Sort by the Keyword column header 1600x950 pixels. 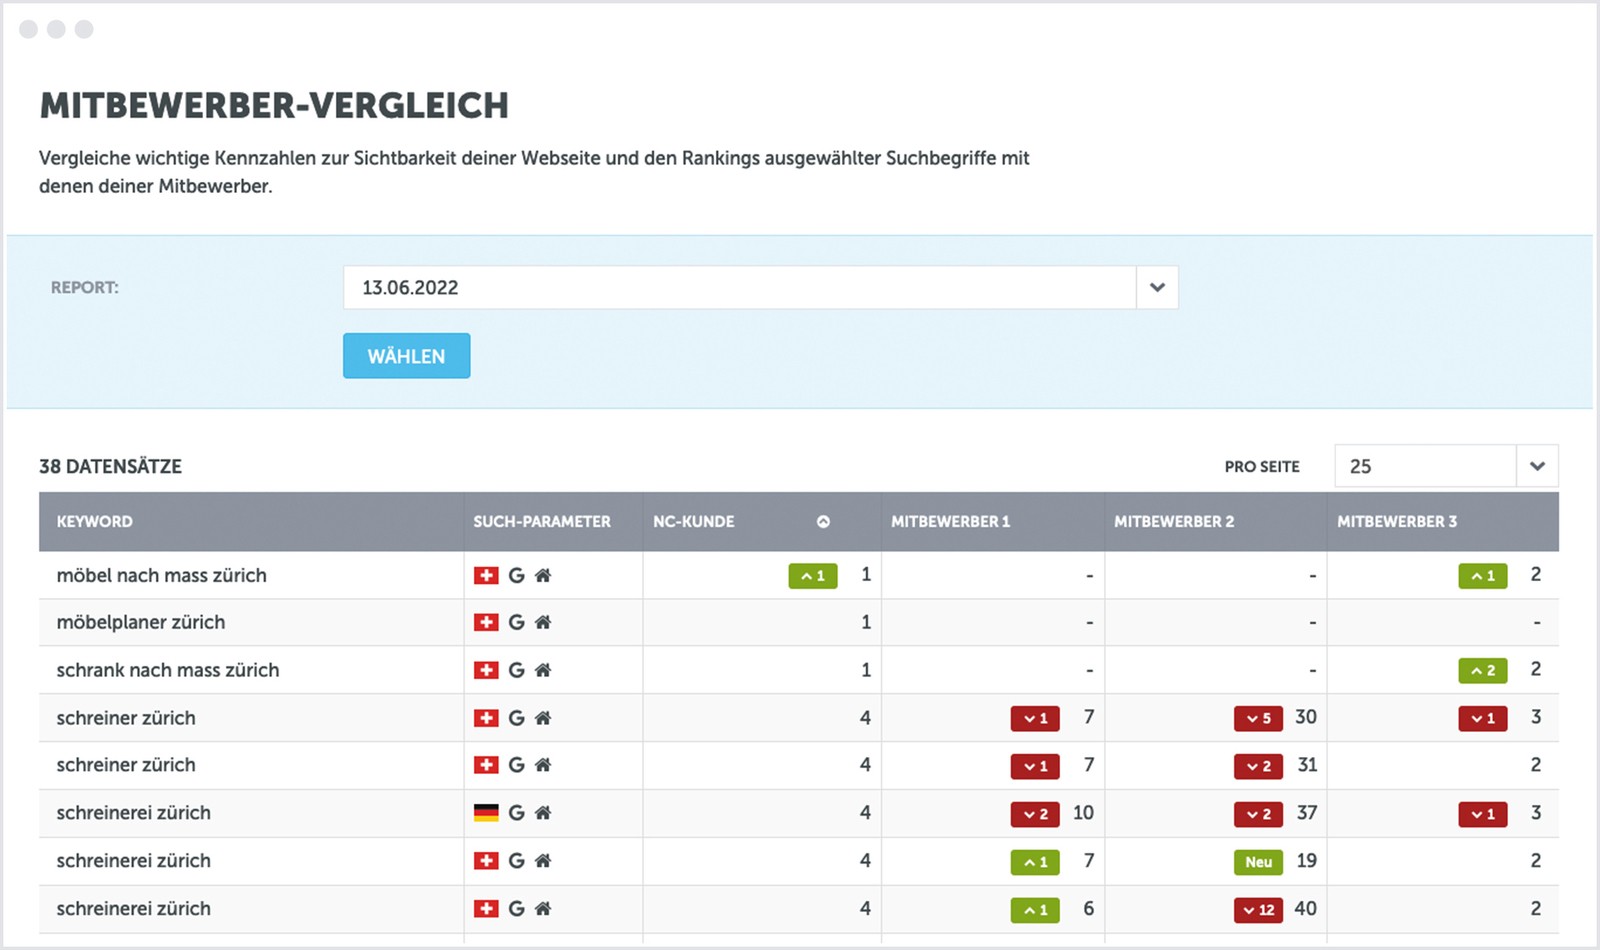tap(95, 521)
